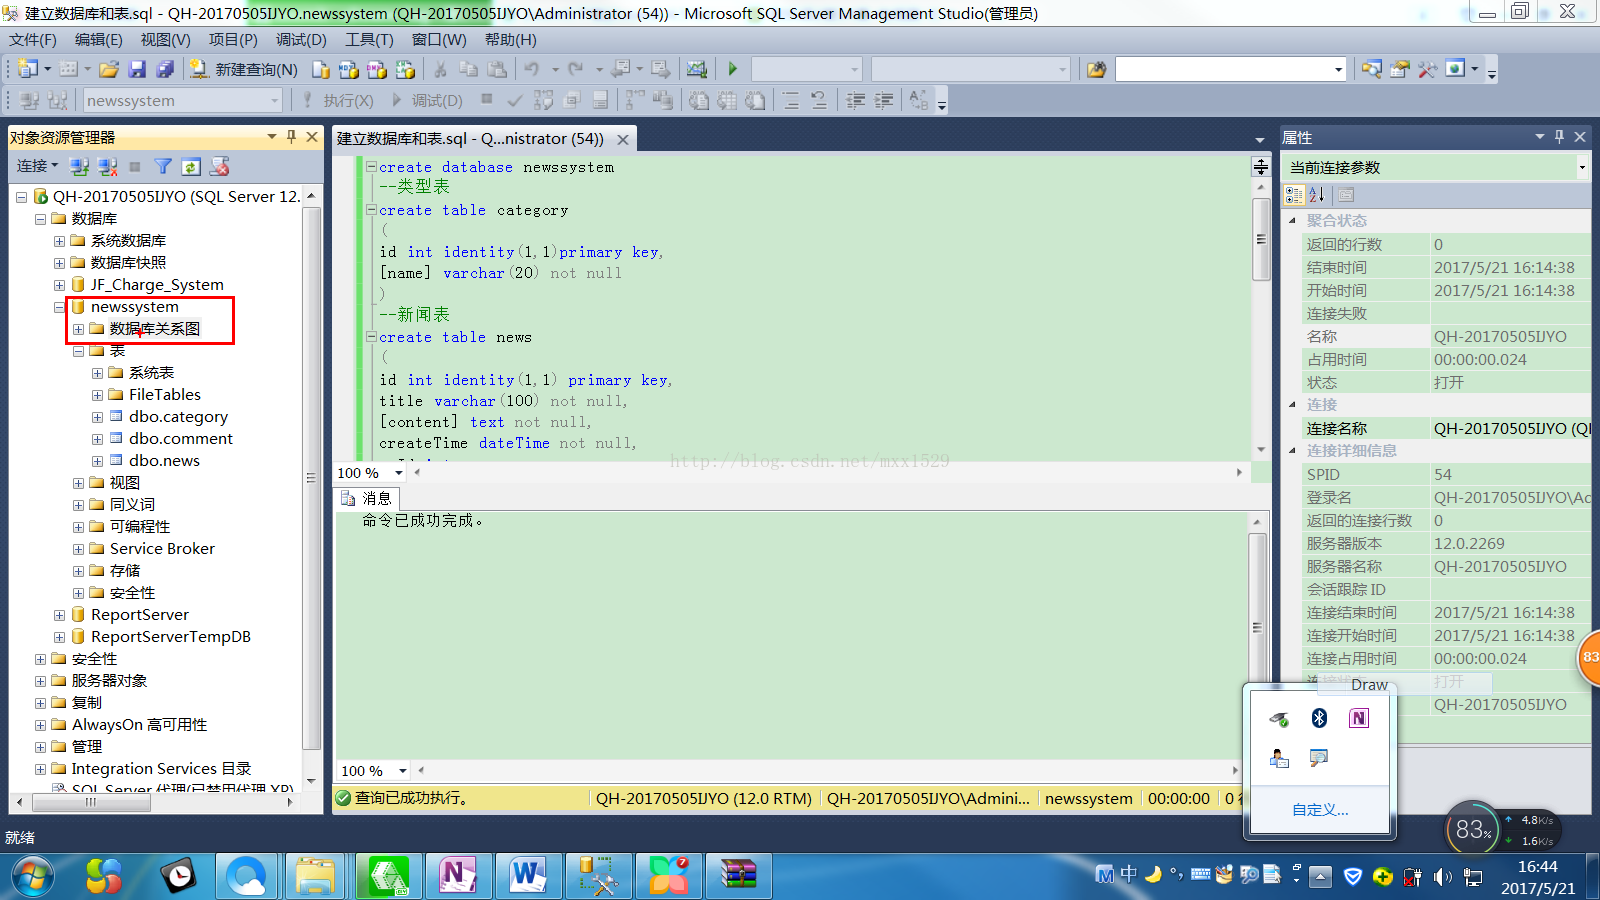
Task: Open the 工具(T) menu
Action: [369, 39]
